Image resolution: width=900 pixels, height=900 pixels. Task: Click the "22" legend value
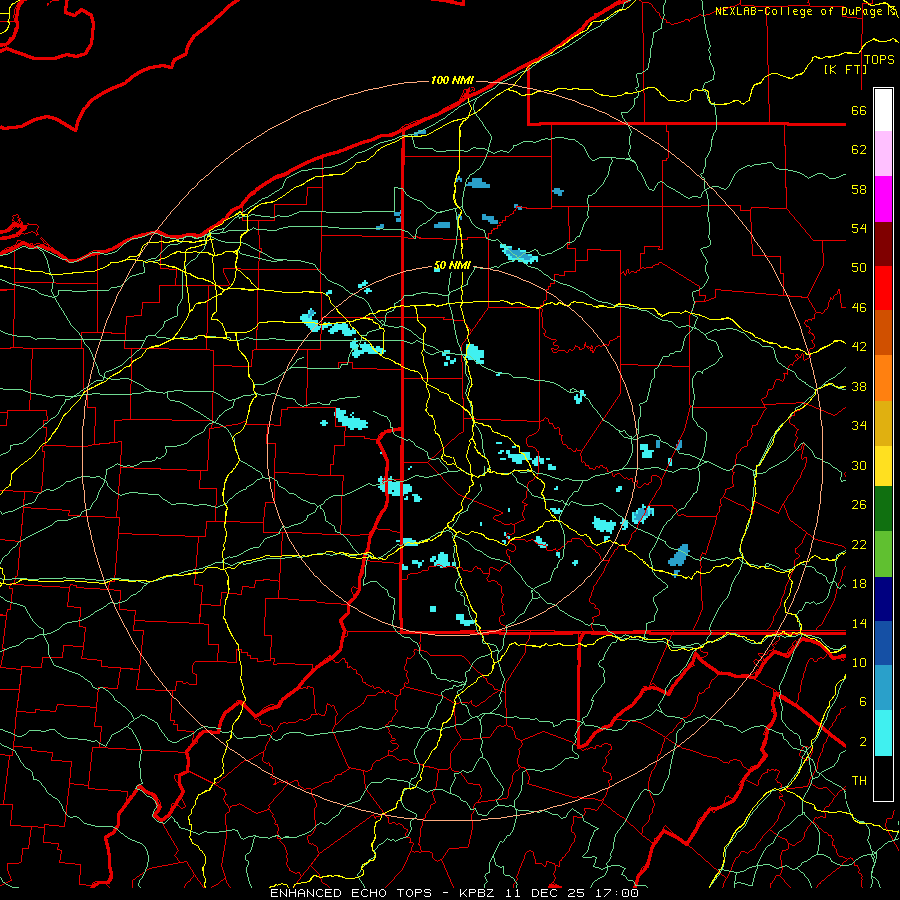pos(859,544)
